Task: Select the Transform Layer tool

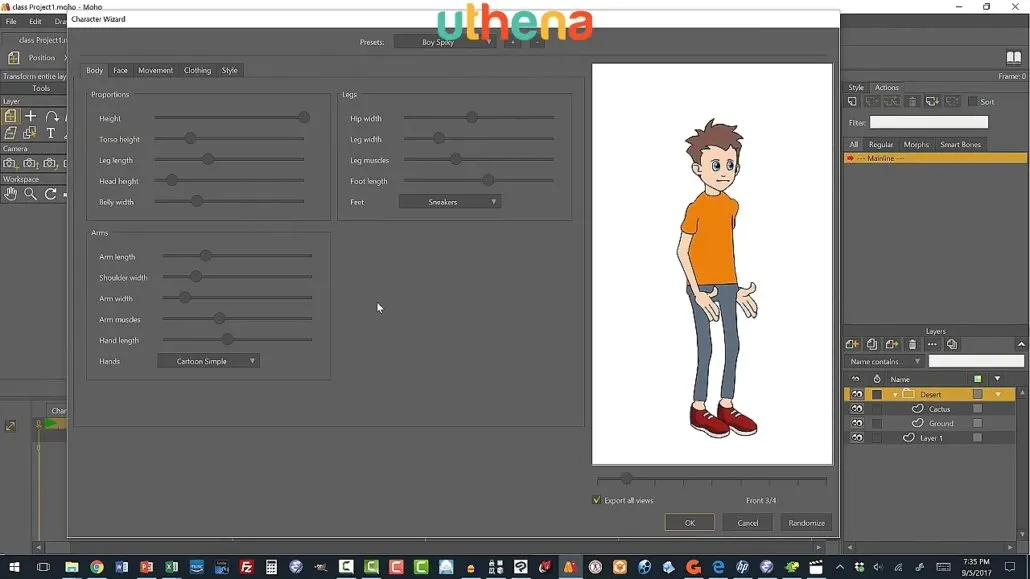Action: pos(11,116)
